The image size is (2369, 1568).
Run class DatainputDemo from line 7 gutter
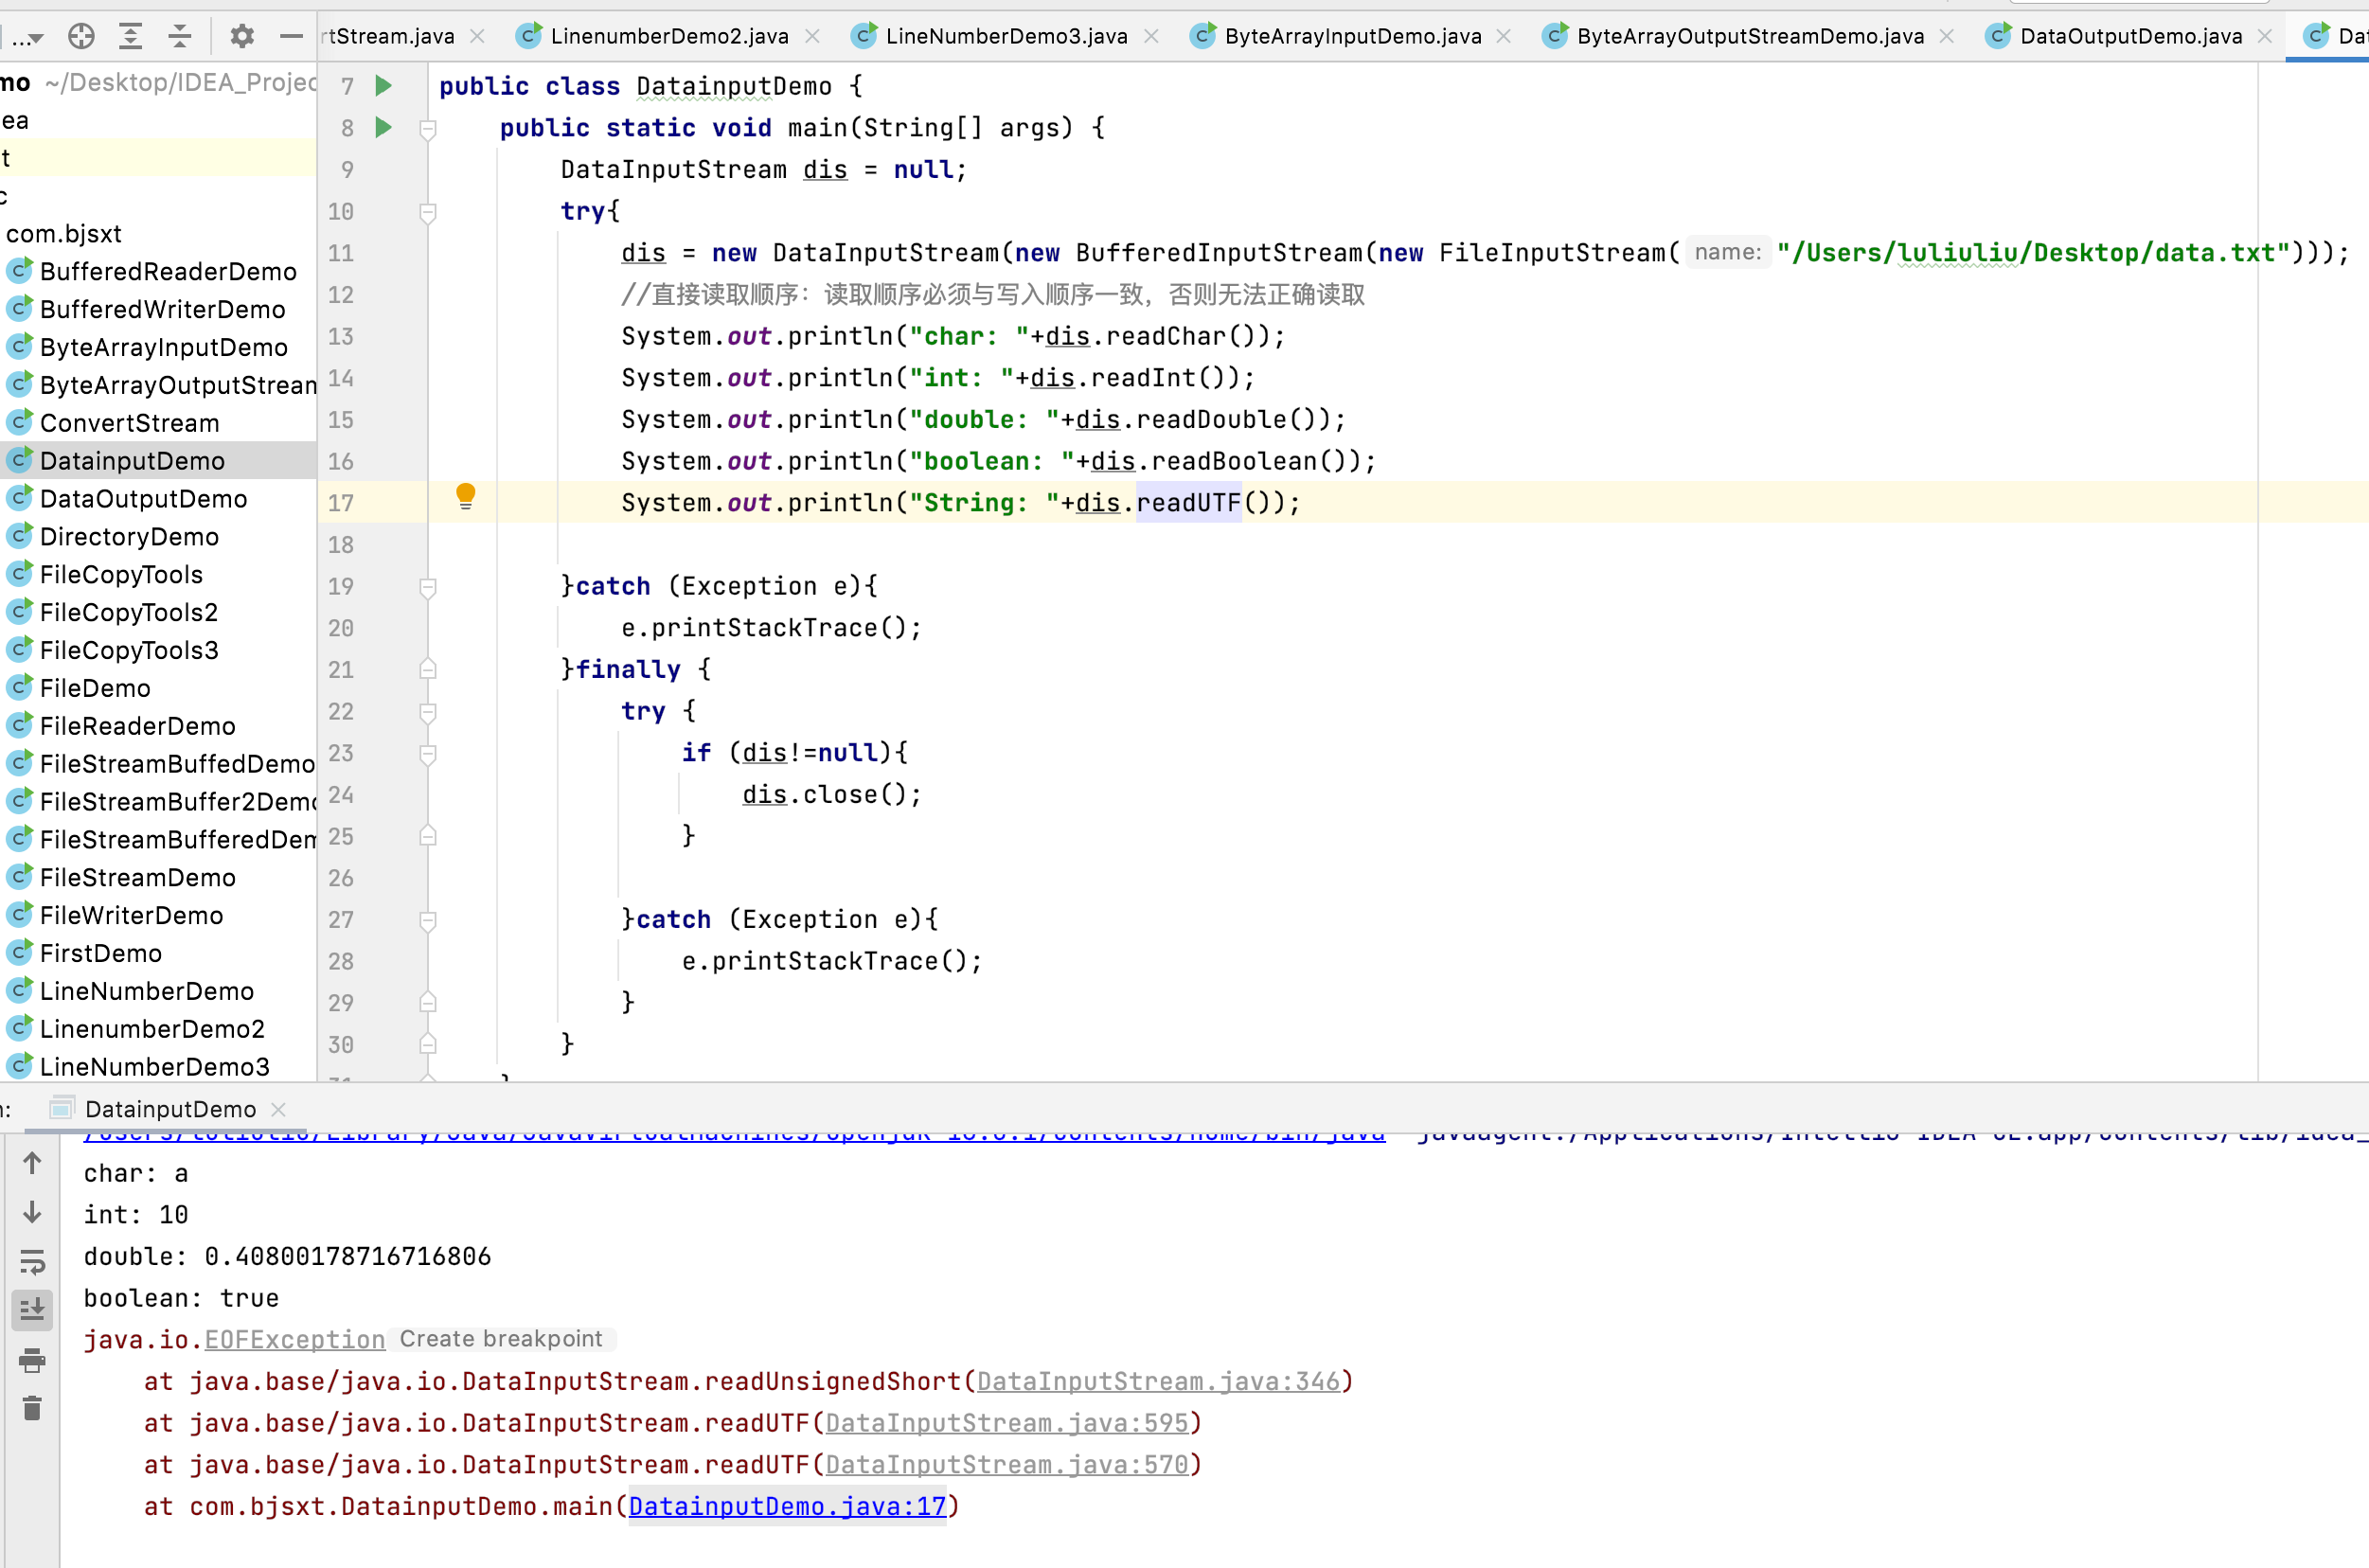[x=383, y=86]
